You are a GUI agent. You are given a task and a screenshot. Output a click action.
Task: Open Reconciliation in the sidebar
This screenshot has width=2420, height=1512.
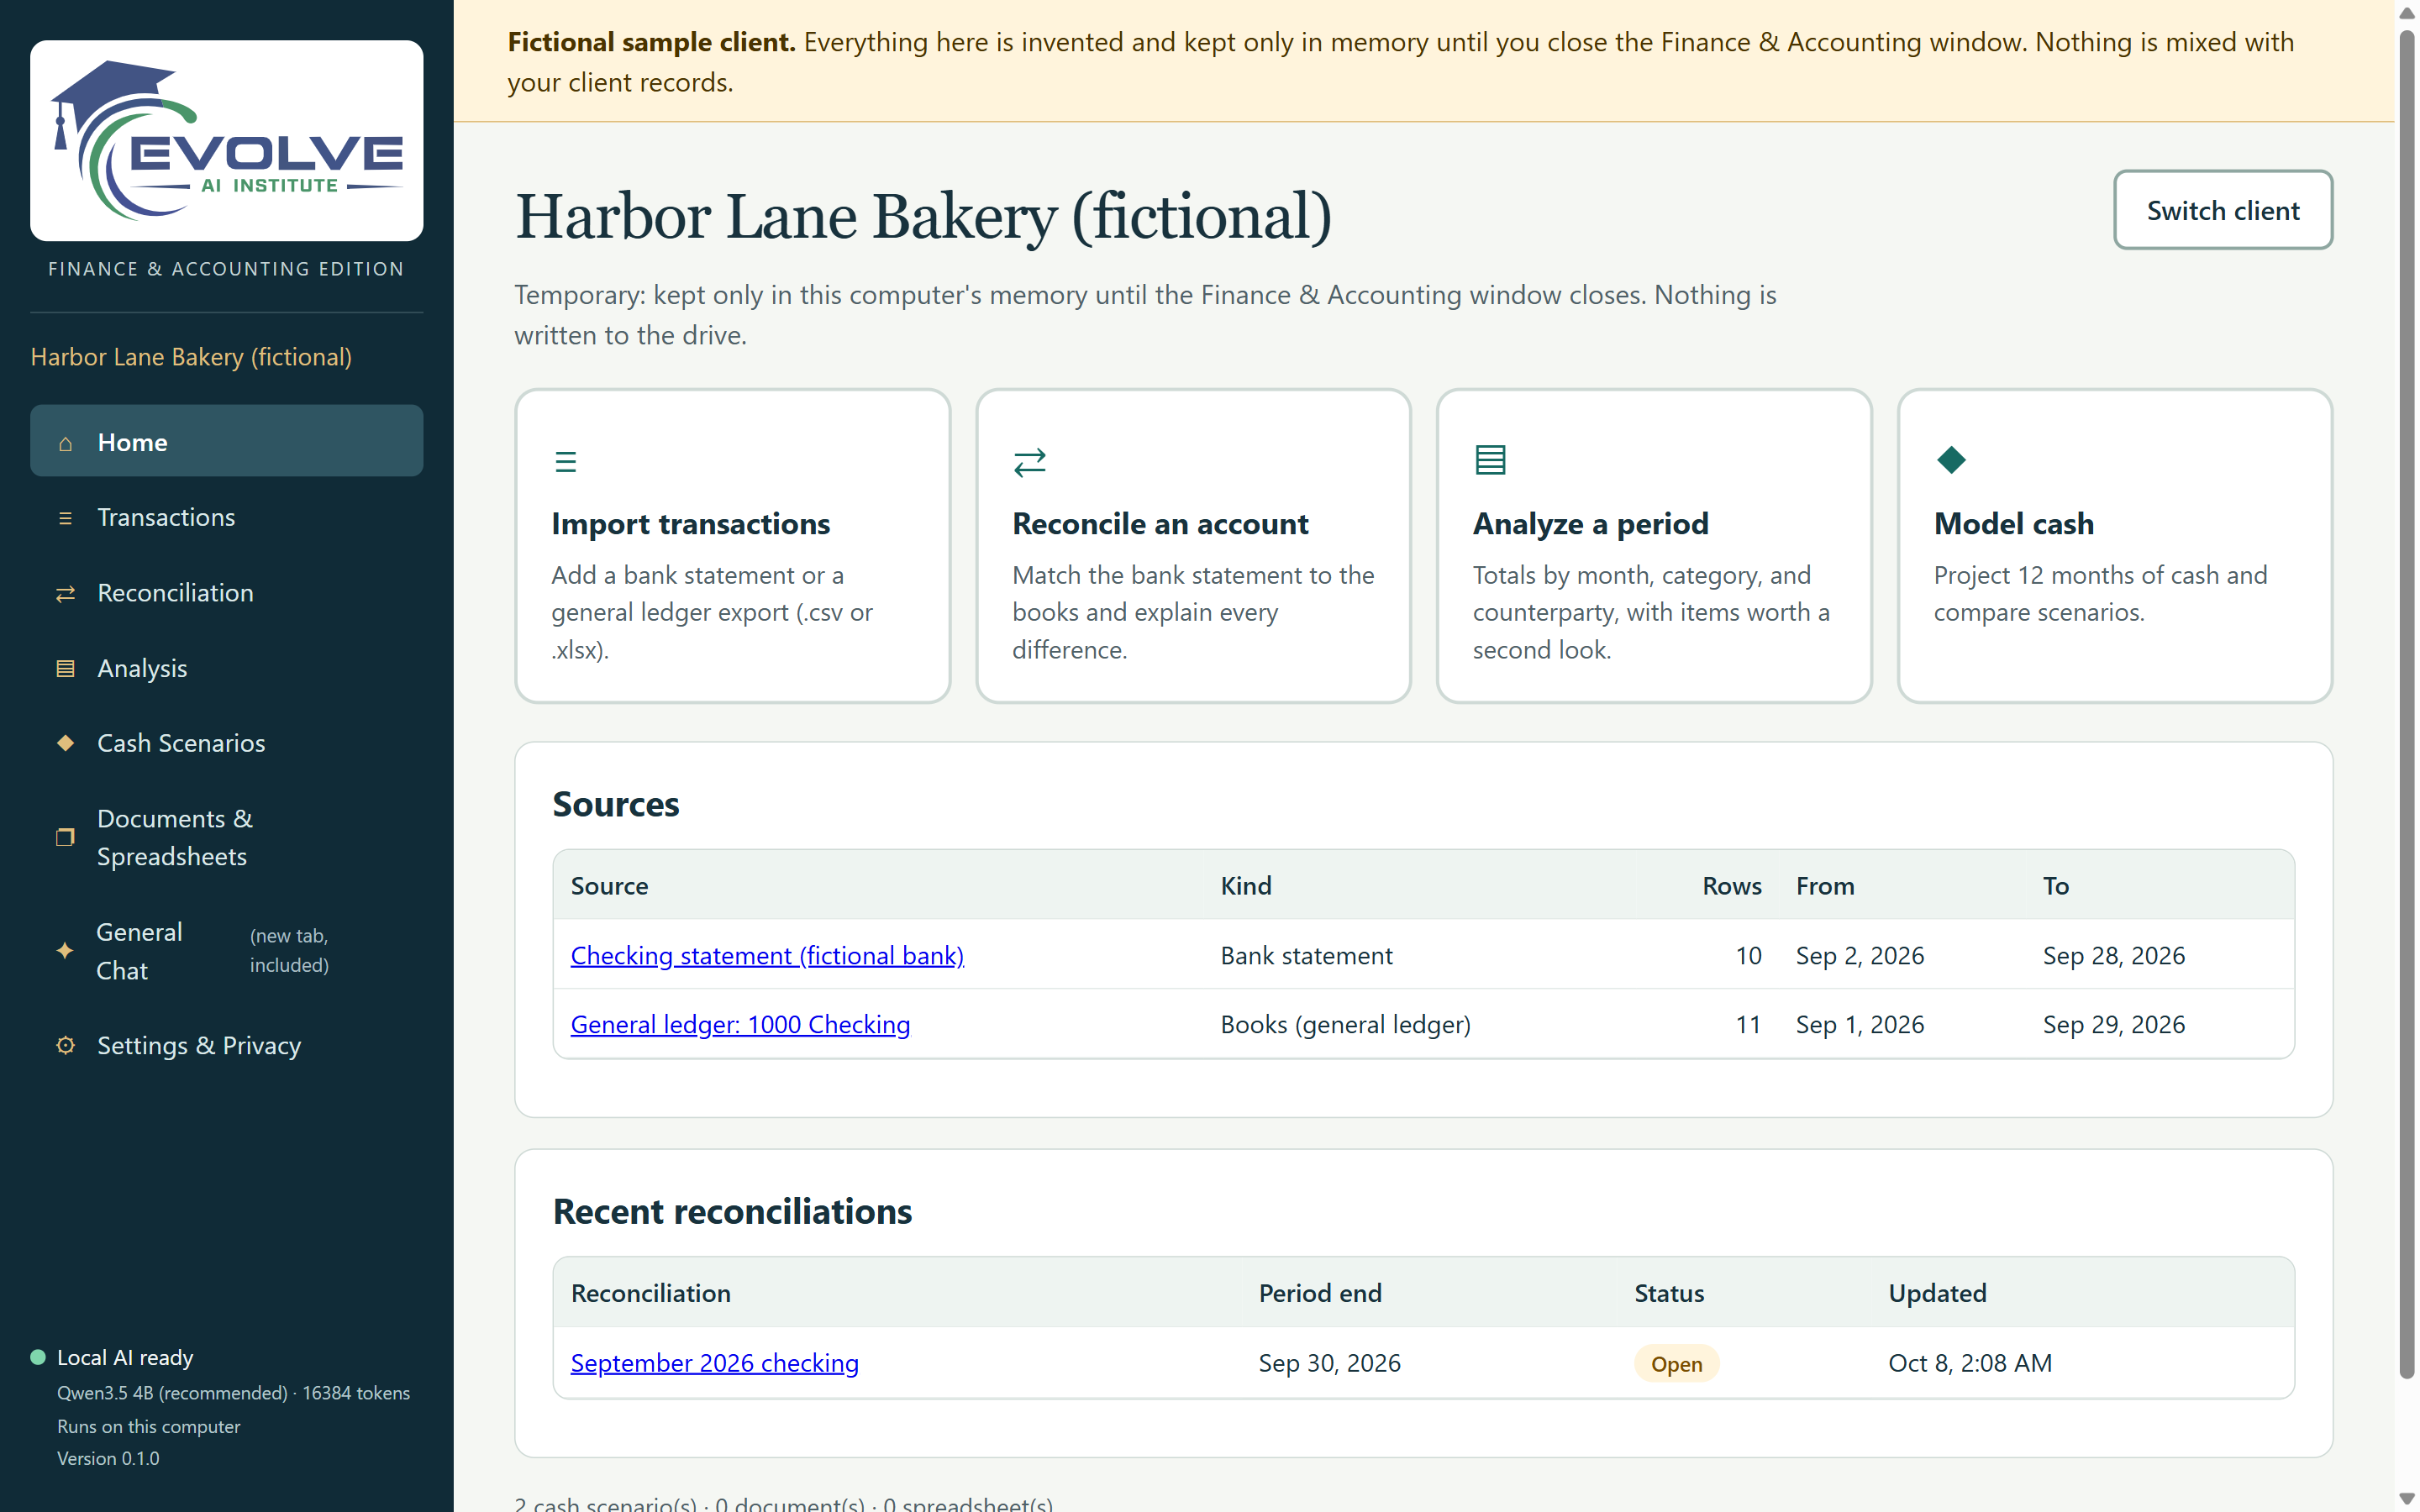(x=227, y=593)
